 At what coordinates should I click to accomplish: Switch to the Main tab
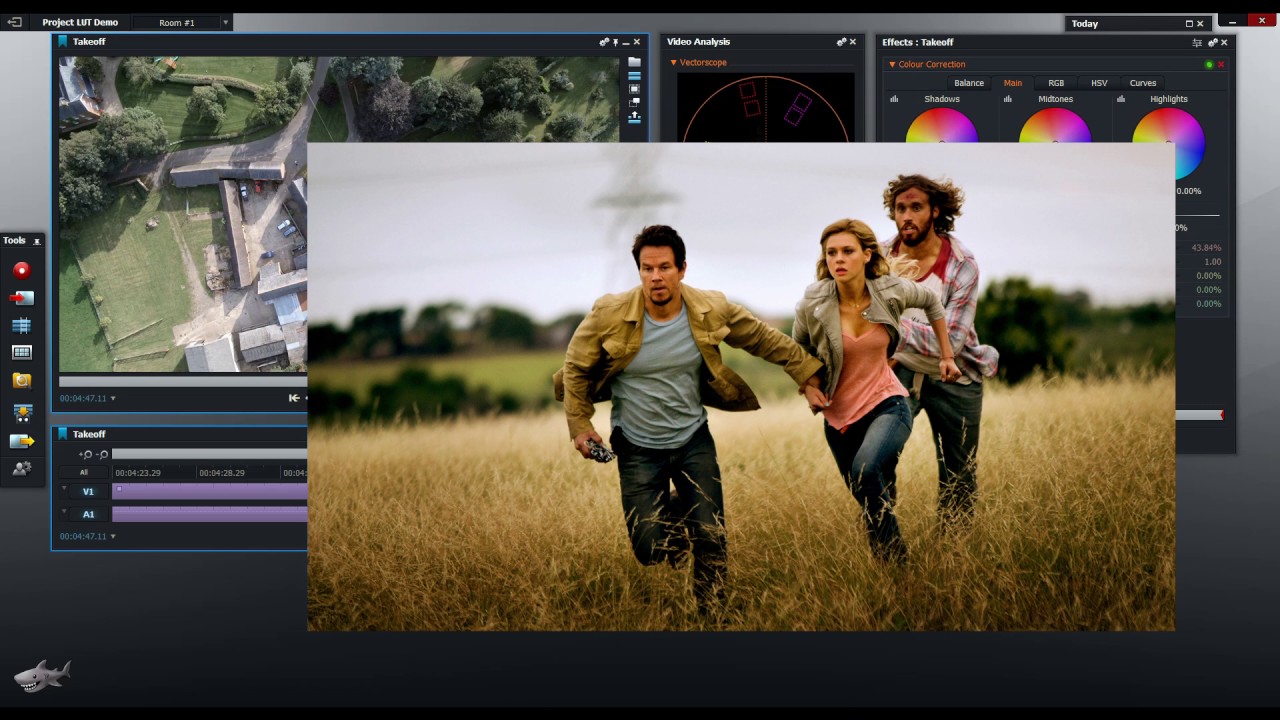pos(1013,83)
